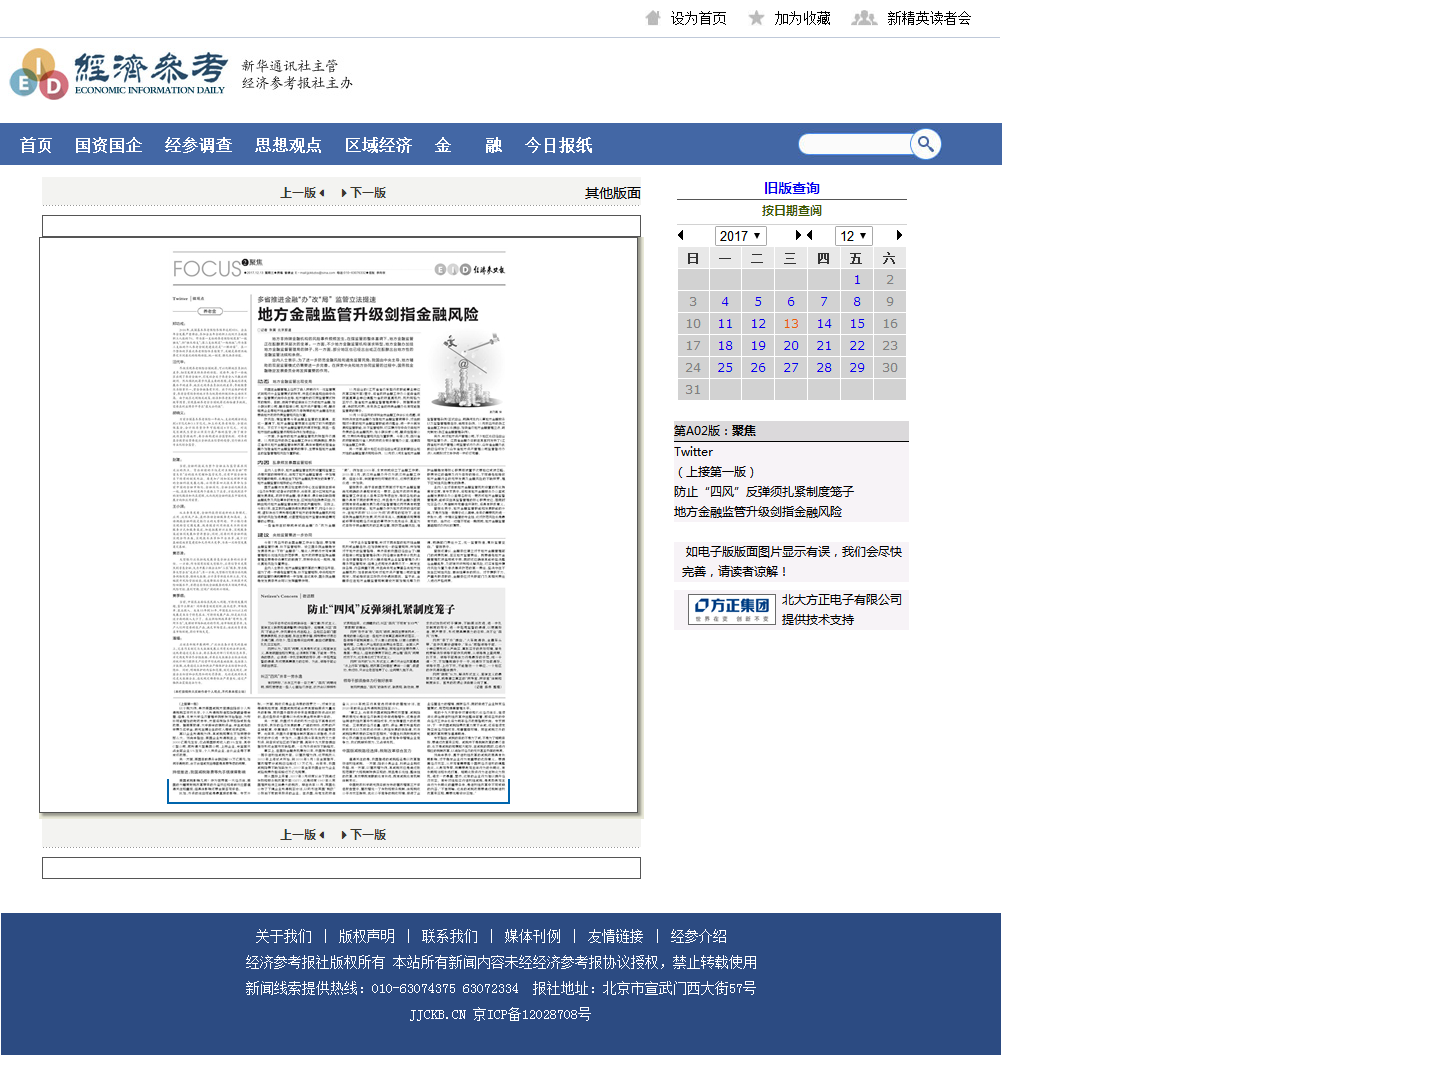Click the 第A02版：聚焦 heading
Viewport: 1440px width, 1076px height.
click(x=715, y=431)
